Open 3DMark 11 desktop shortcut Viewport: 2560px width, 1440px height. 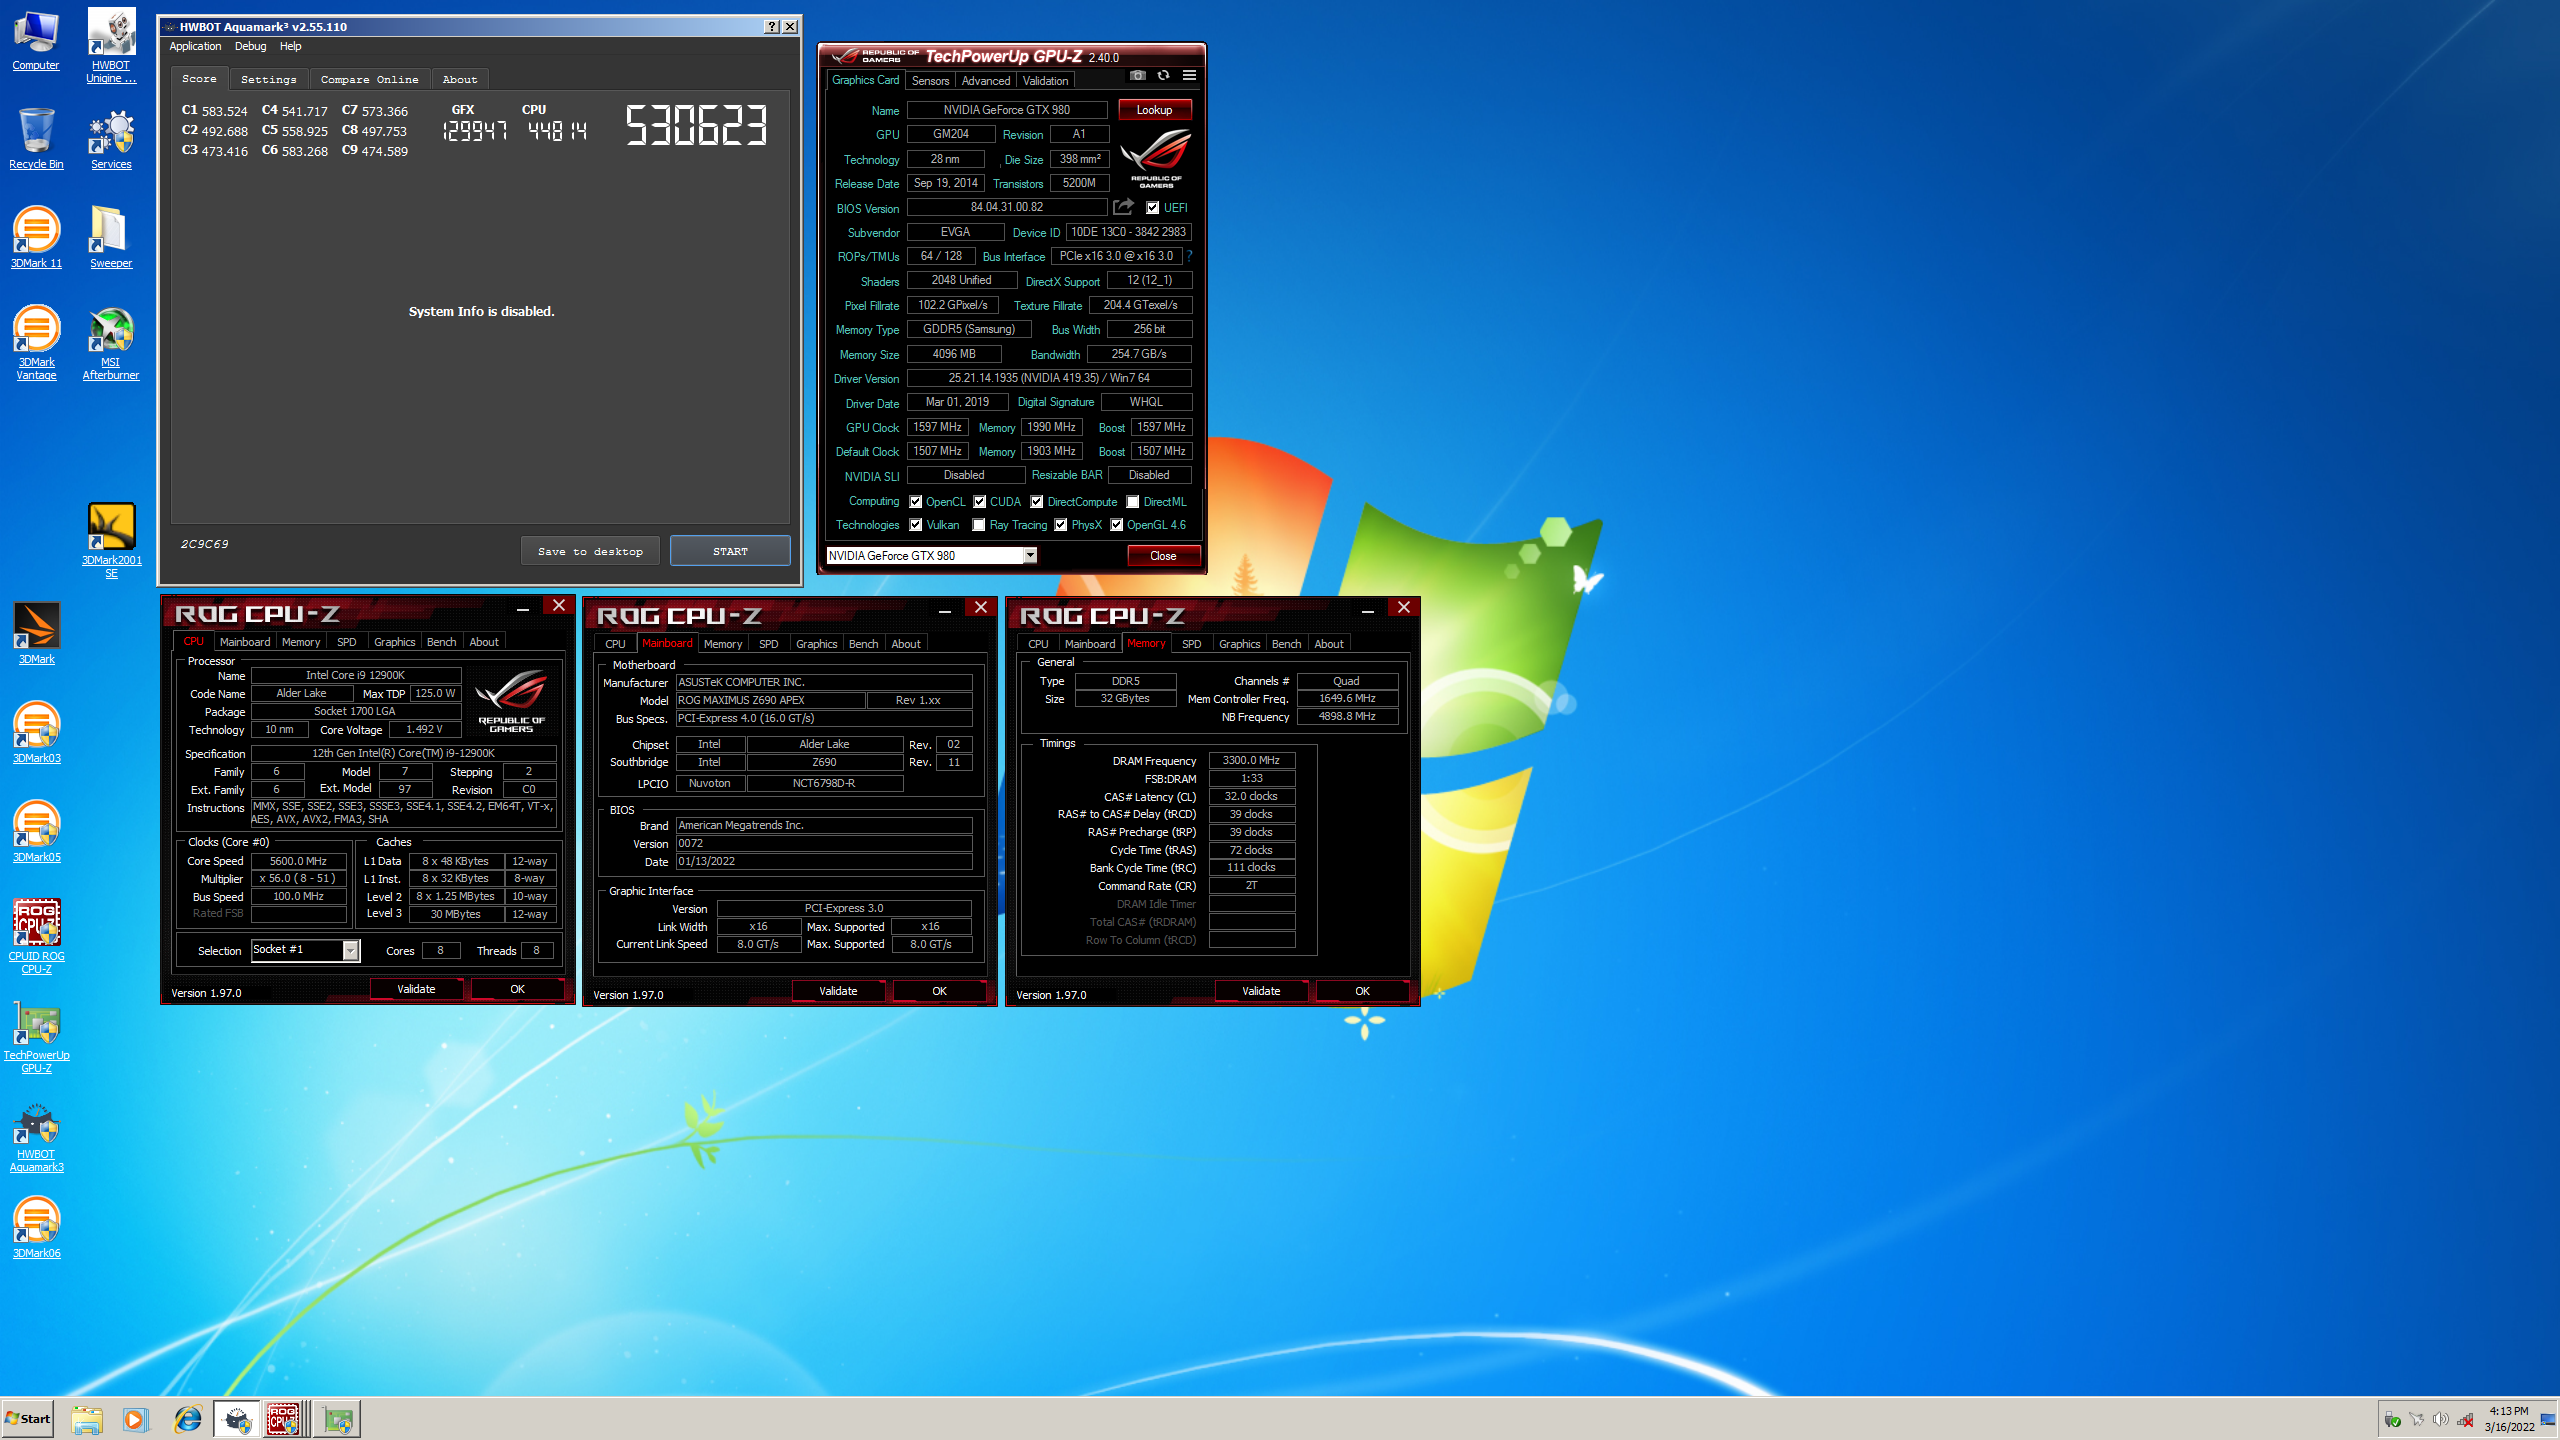[36, 237]
